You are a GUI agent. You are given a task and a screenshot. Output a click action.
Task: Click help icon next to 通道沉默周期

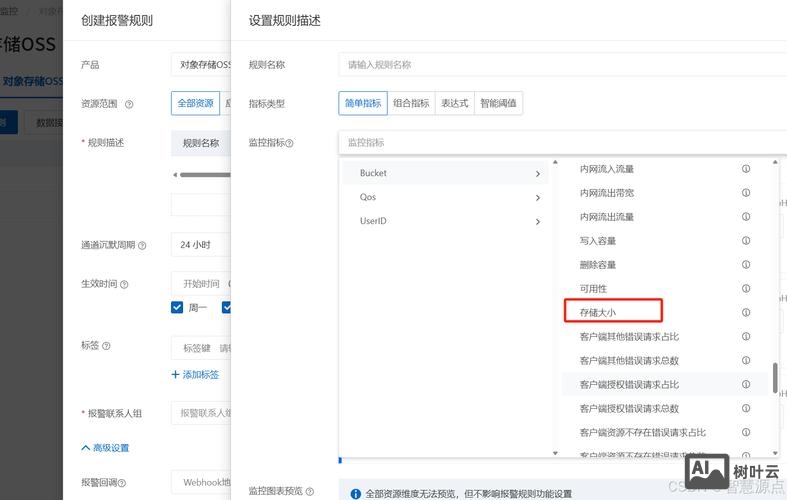pos(142,245)
